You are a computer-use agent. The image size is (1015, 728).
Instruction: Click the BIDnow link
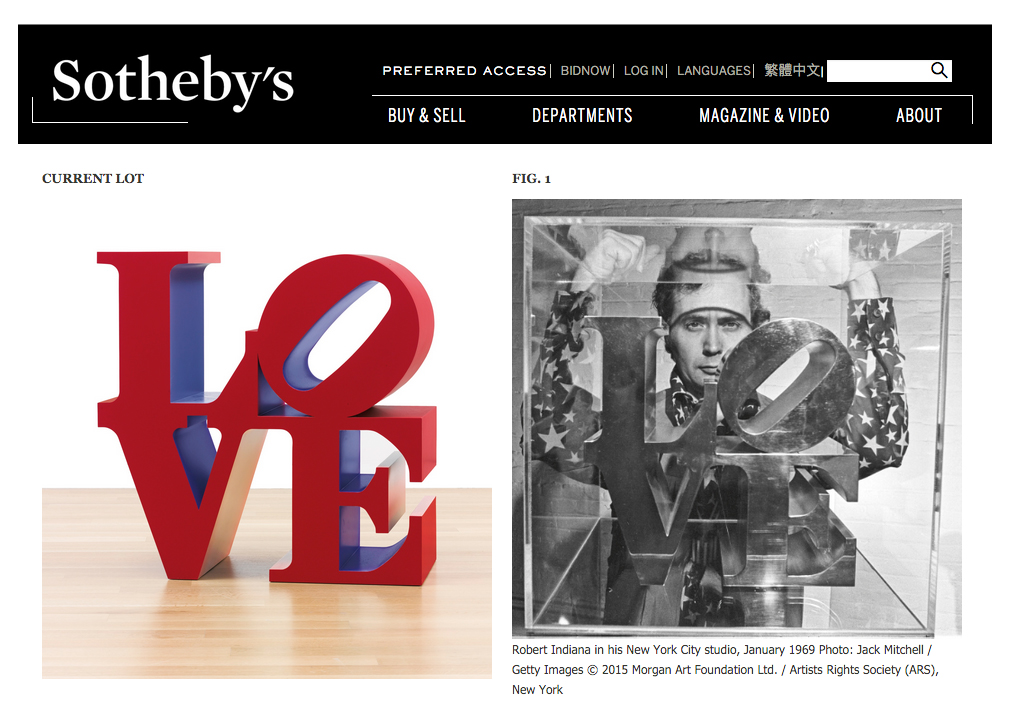[x=585, y=71]
